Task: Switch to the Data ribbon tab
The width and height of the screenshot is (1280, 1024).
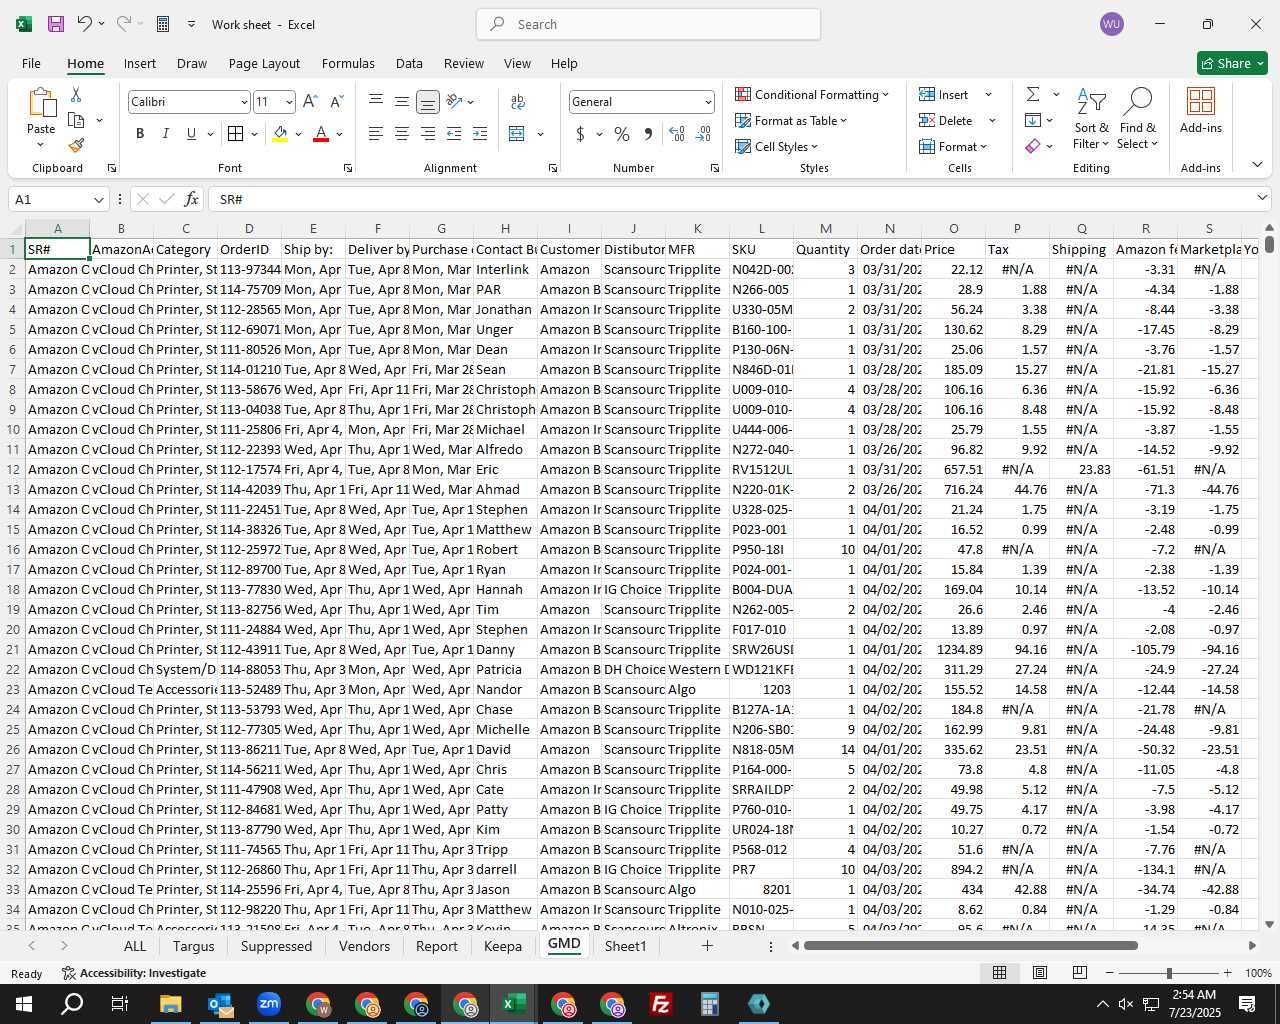Action: click(409, 63)
